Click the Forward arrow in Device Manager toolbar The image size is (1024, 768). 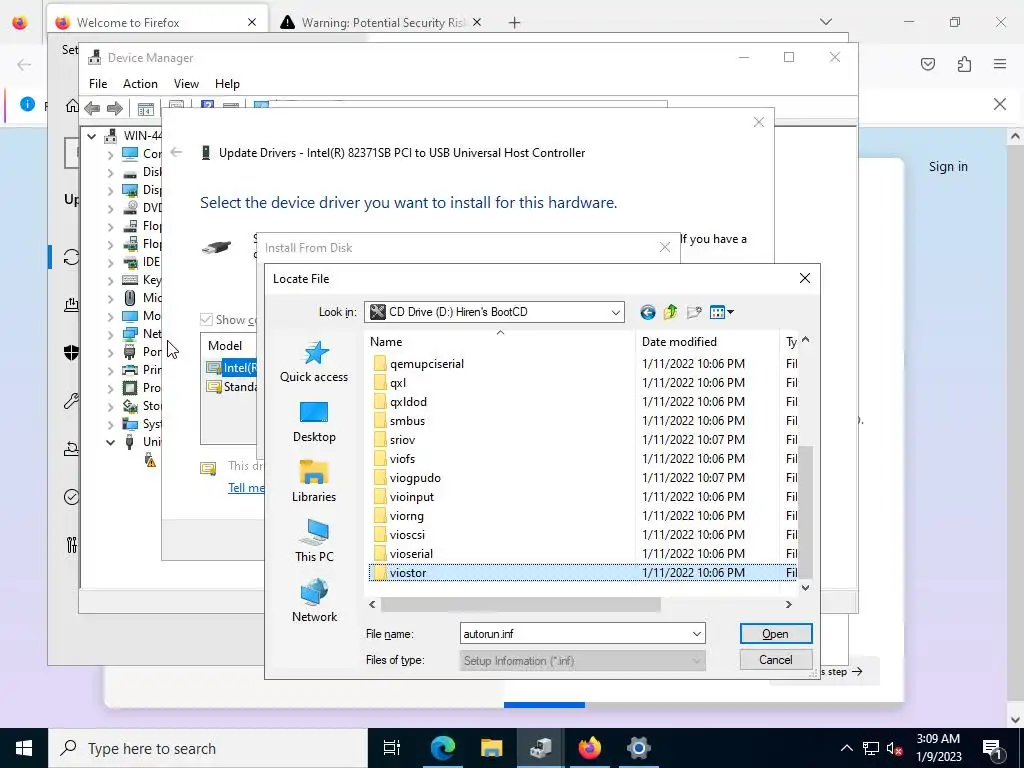[x=114, y=108]
